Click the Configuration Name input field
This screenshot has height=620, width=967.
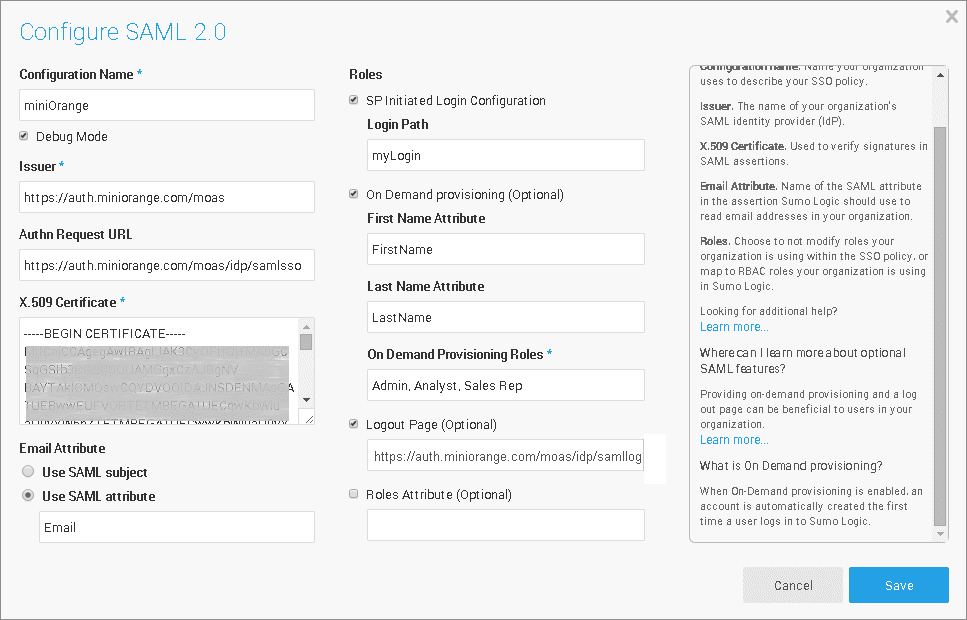click(167, 105)
